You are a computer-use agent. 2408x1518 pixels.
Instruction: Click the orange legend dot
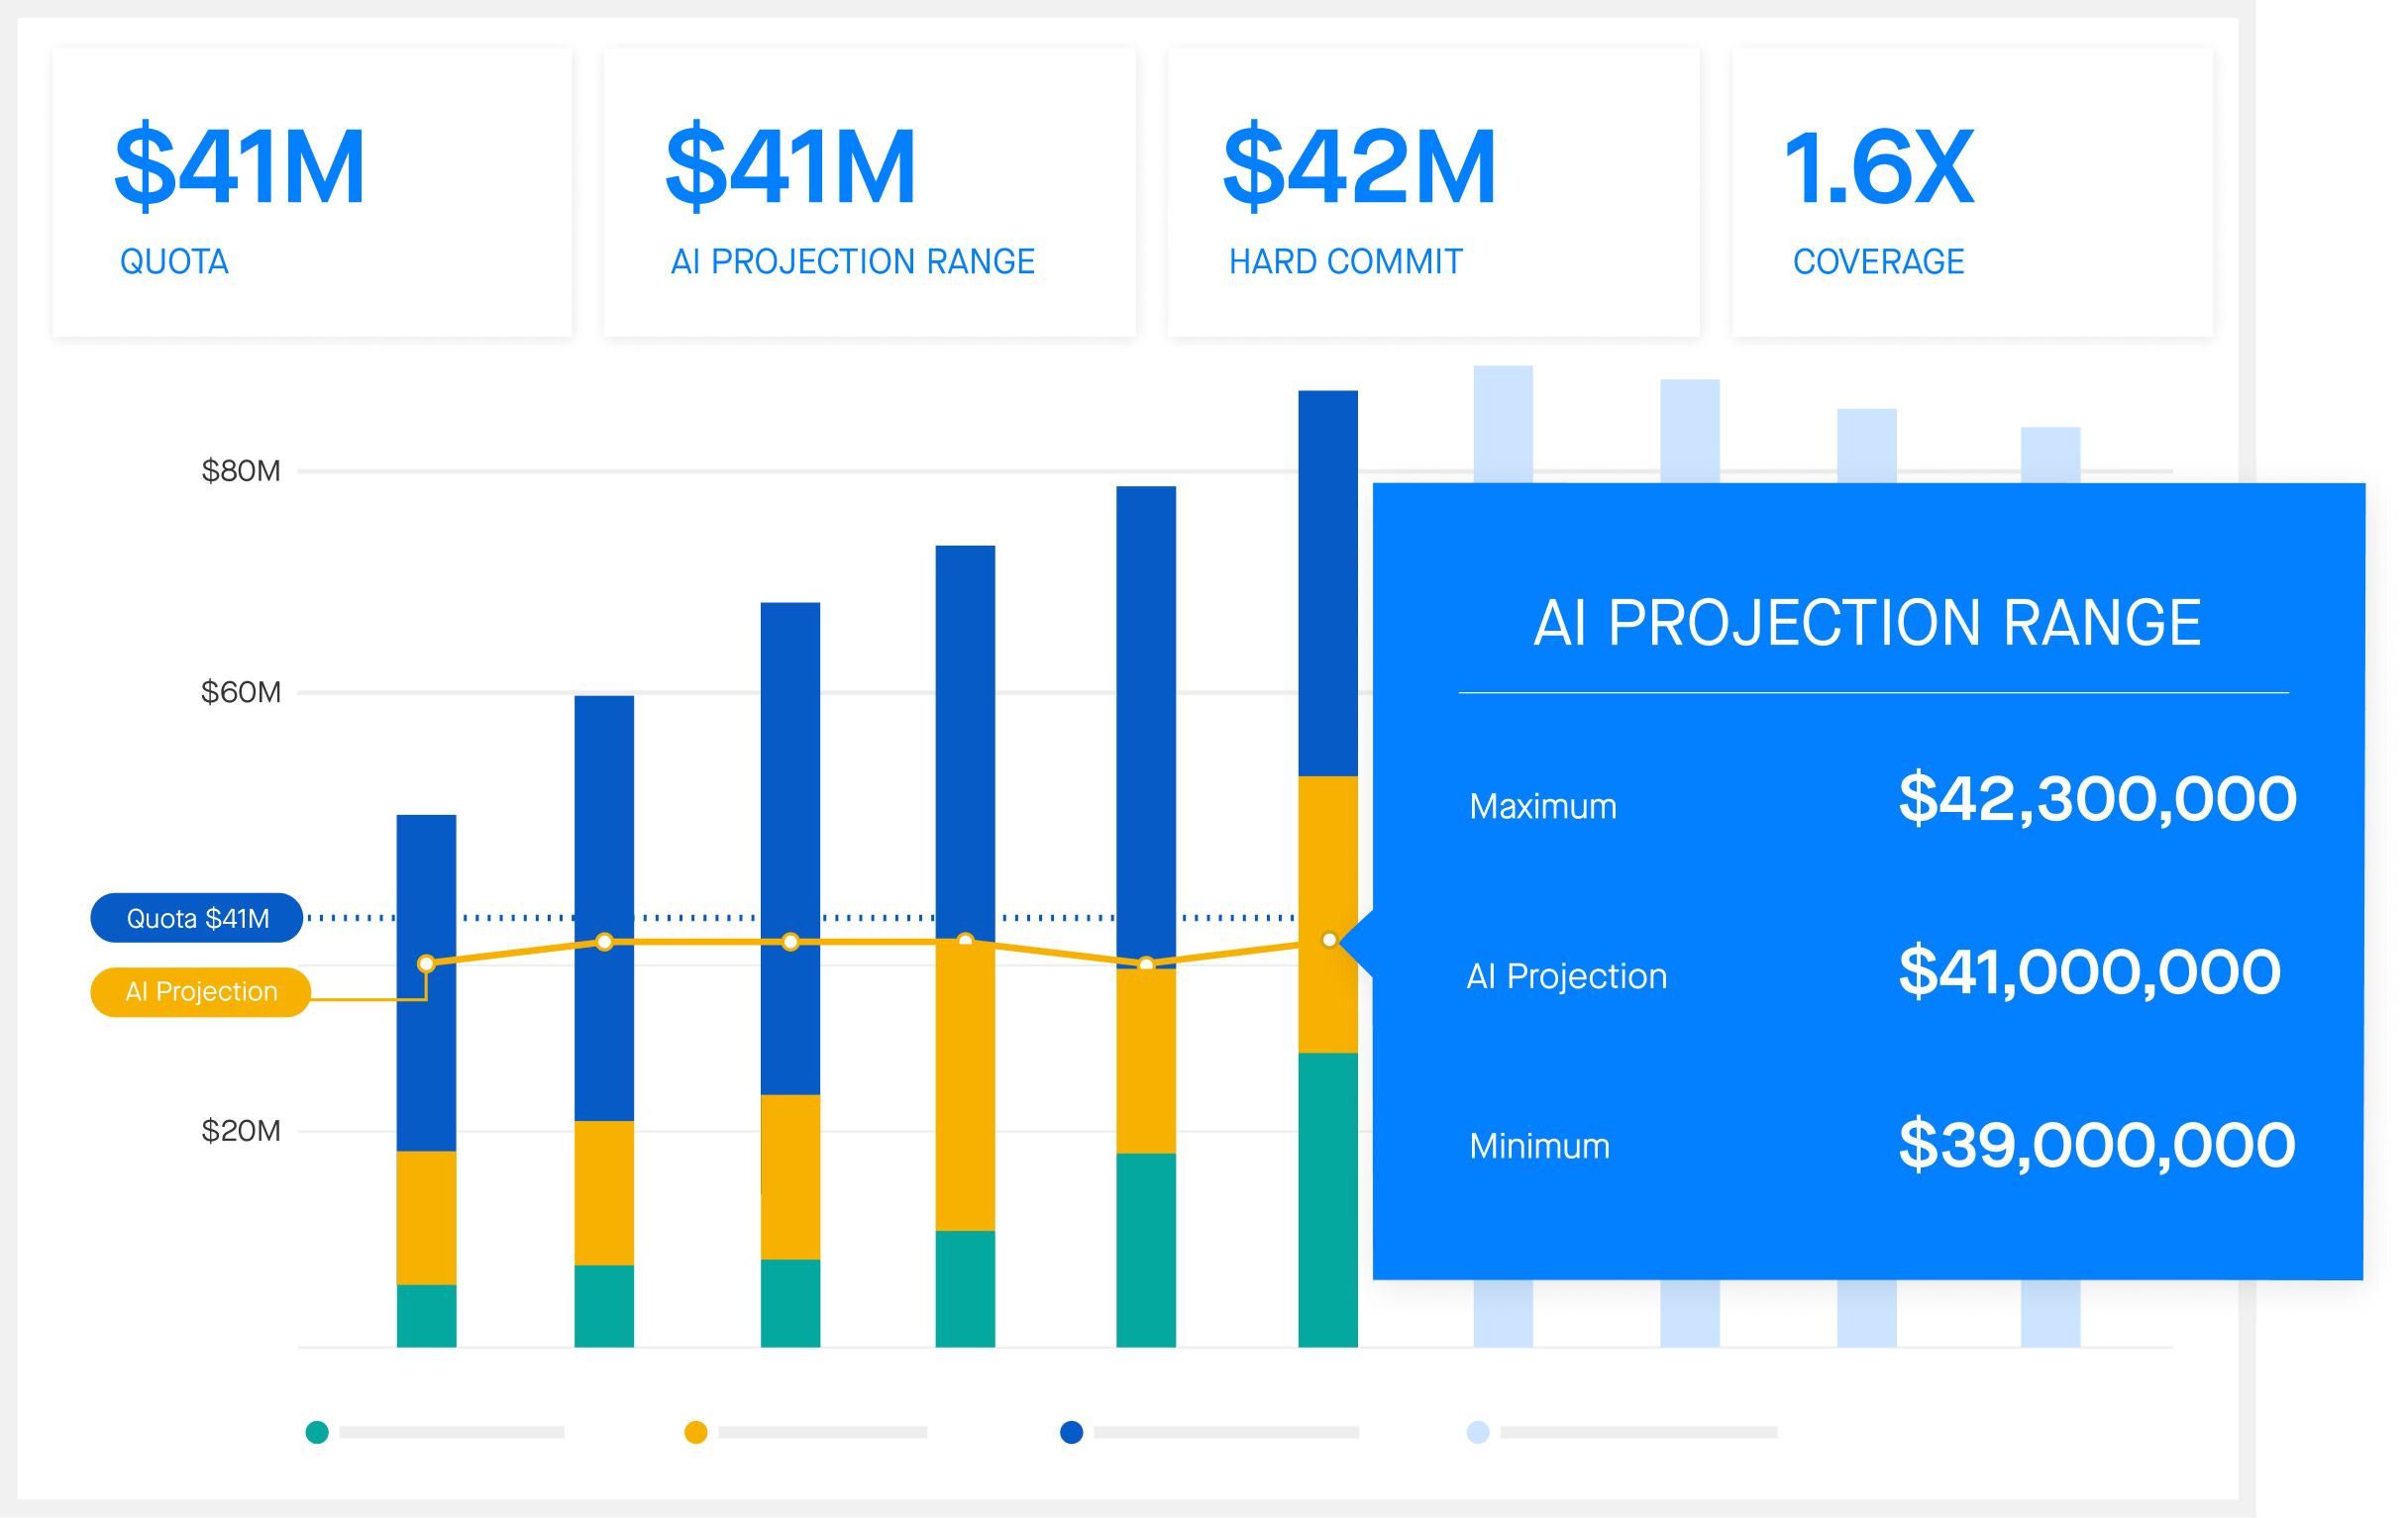click(x=696, y=1432)
